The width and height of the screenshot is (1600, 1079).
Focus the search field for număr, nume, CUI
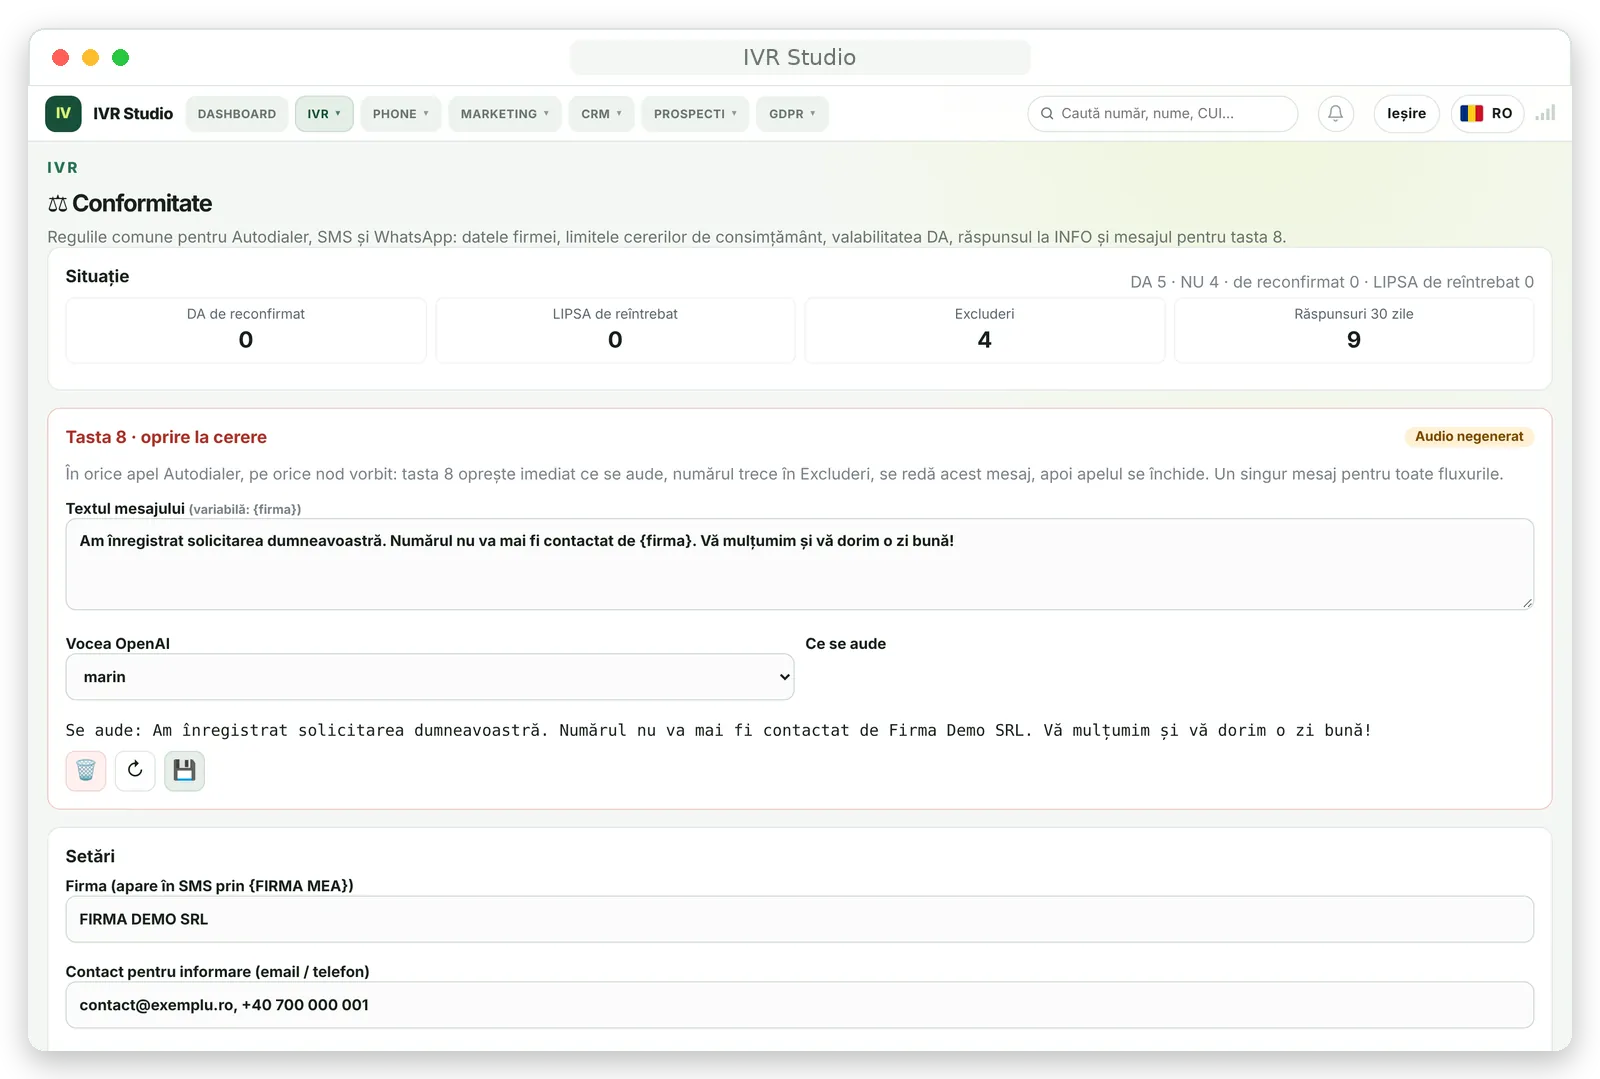pos(1163,114)
